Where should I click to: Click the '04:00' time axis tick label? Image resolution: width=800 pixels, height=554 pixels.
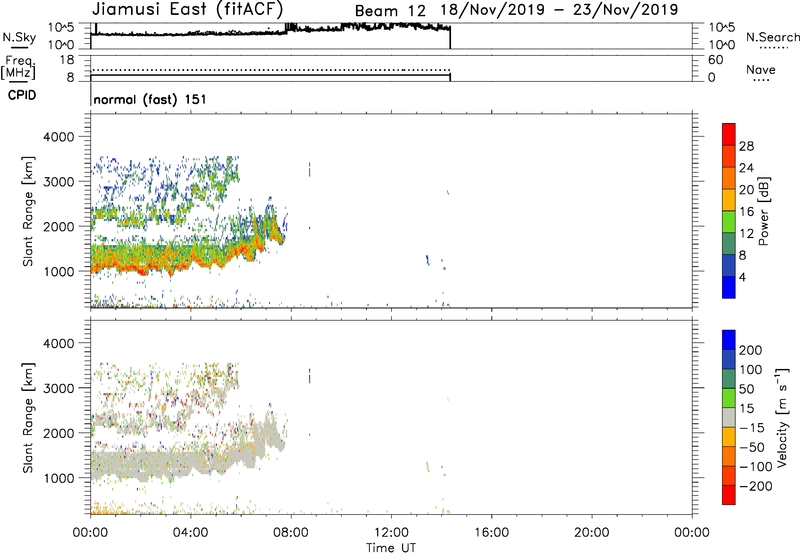[x=190, y=533]
